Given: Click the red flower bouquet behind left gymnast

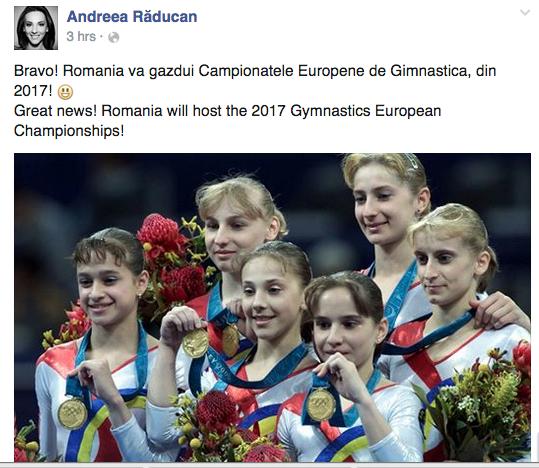Looking at the screenshot, I should [x=172, y=261].
